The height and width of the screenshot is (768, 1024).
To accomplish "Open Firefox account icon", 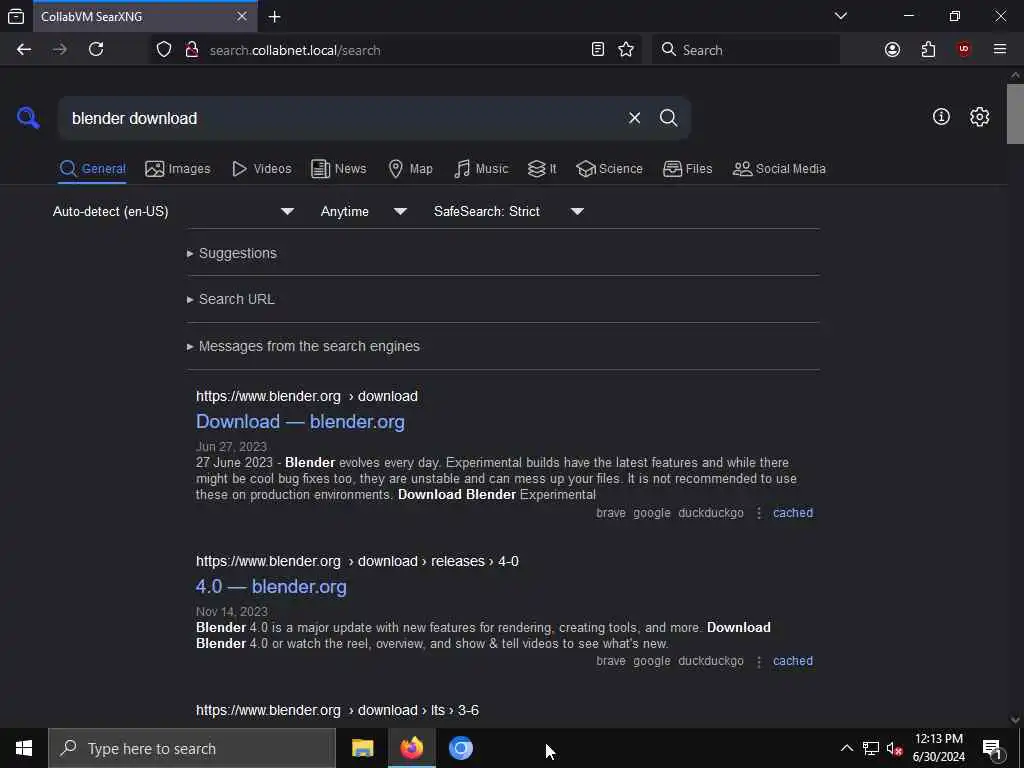I will point(892,50).
